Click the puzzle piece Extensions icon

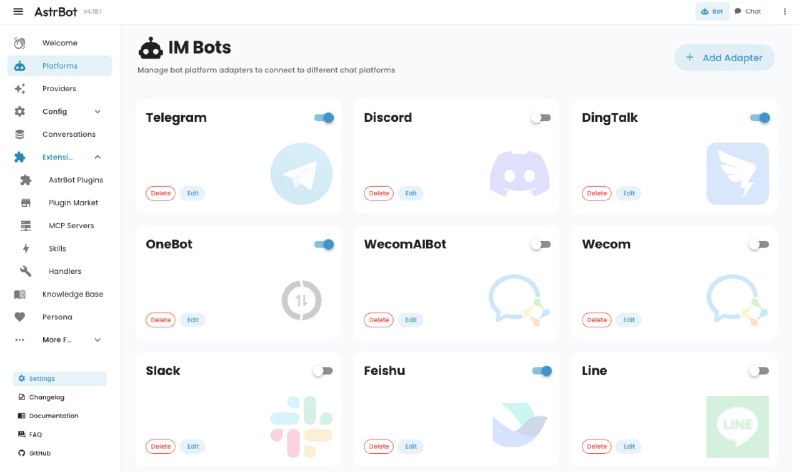(x=19, y=157)
